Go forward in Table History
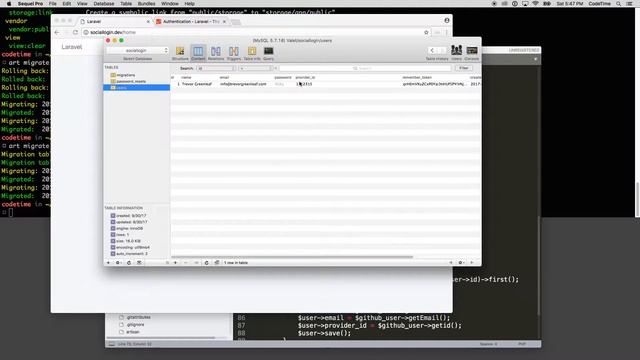 click(x=442, y=50)
